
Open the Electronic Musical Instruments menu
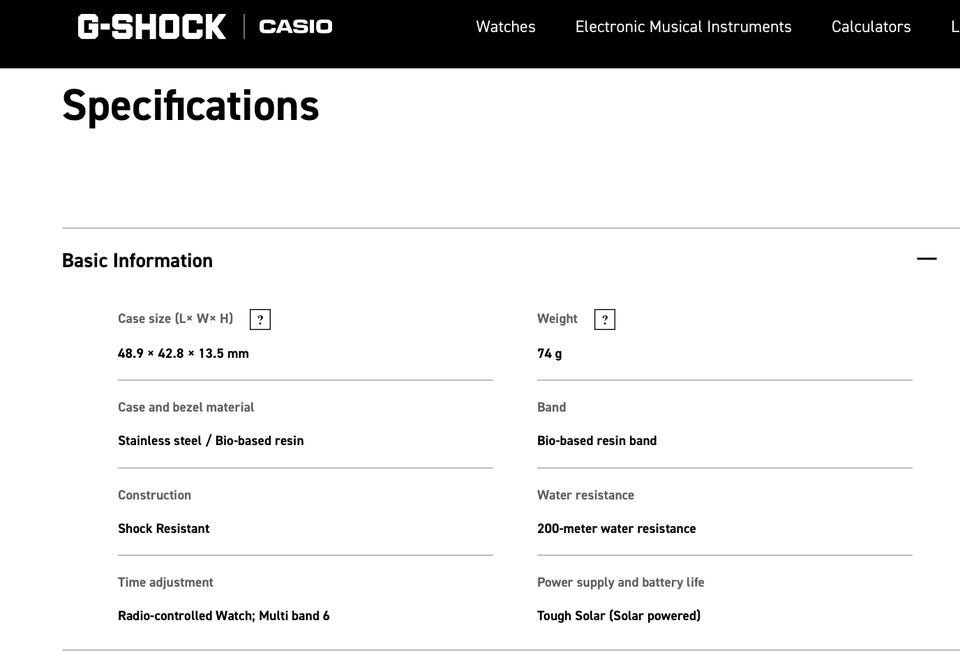683,27
